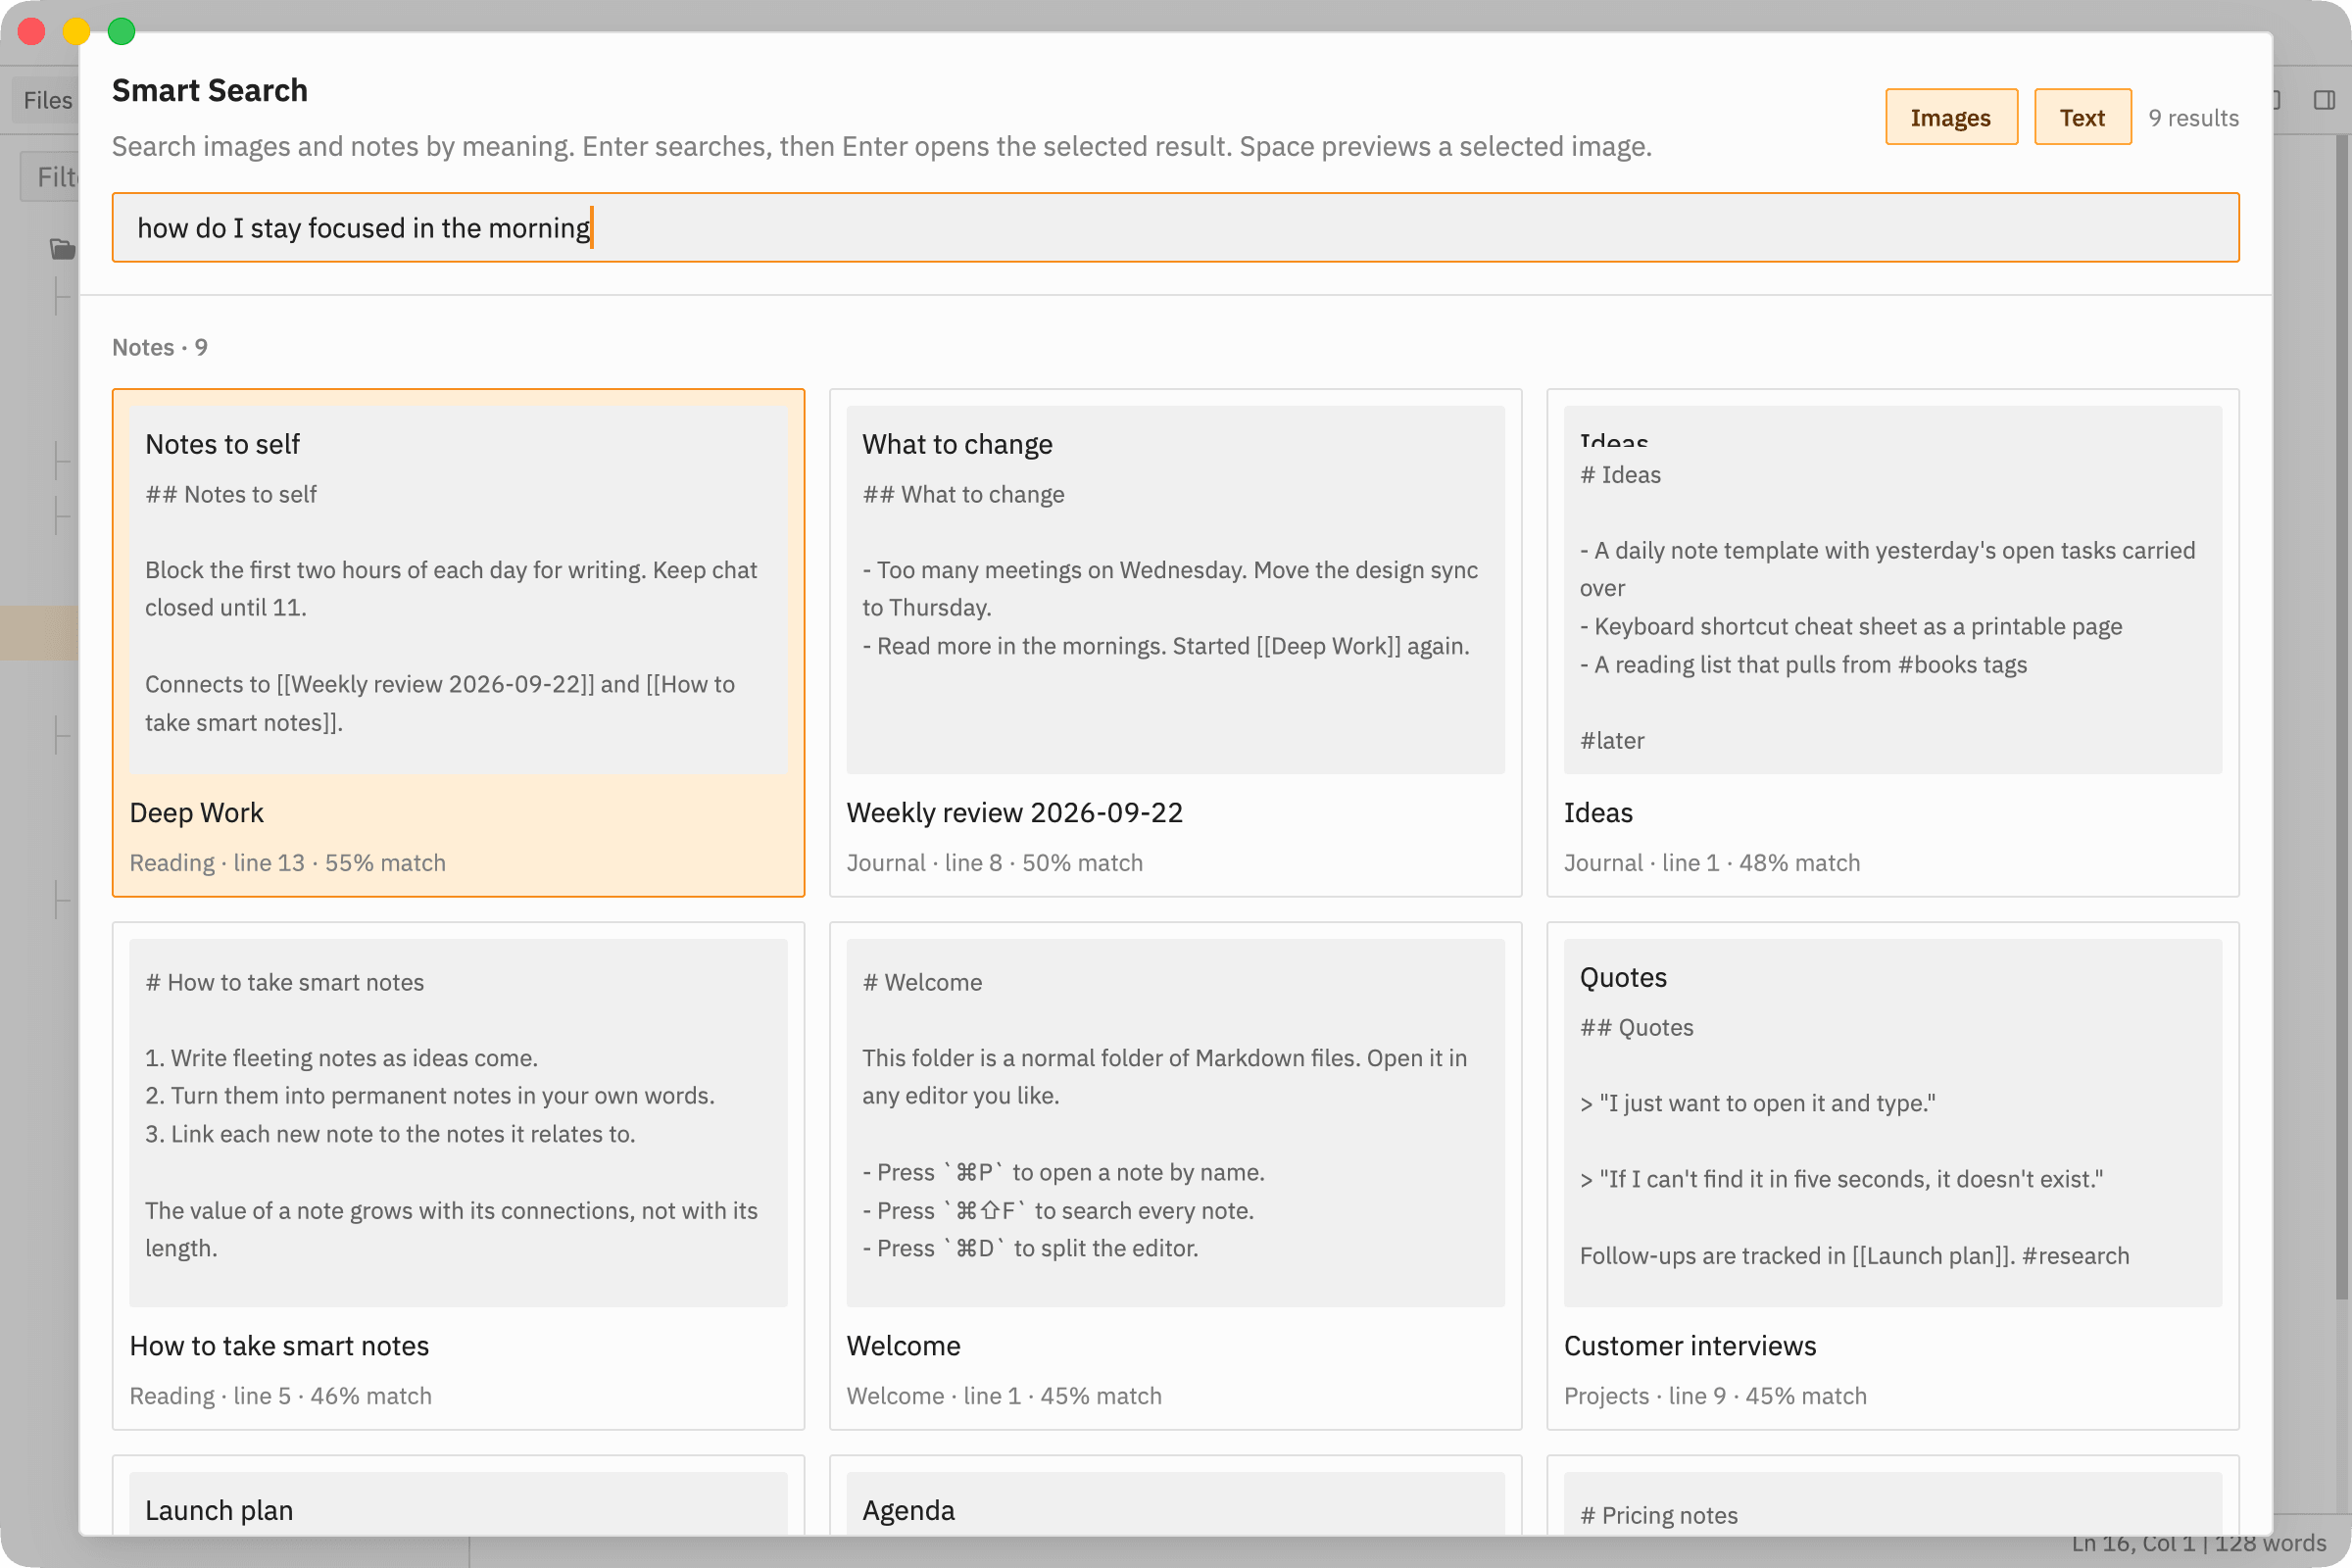Open the Ideas journal result card

[1892, 642]
